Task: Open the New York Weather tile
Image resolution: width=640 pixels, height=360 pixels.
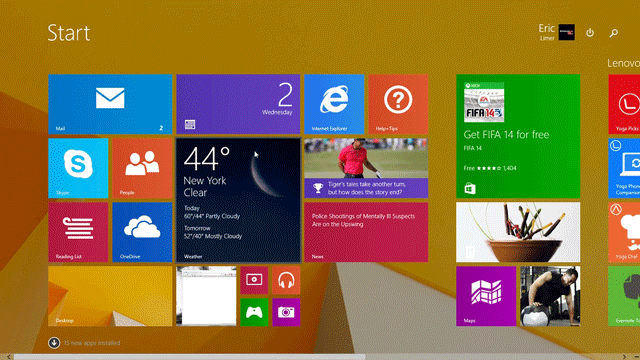Action: [238, 200]
